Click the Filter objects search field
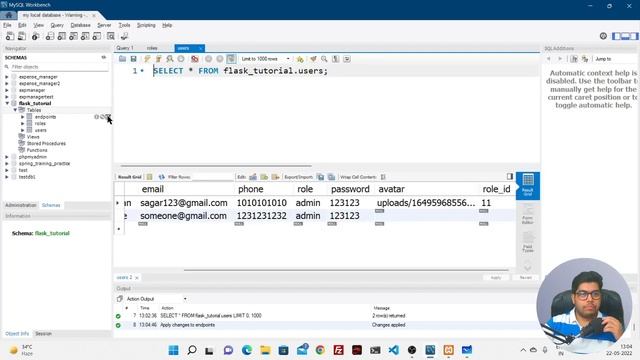The width and height of the screenshot is (640, 360). pyautogui.click(x=59, y=67)
